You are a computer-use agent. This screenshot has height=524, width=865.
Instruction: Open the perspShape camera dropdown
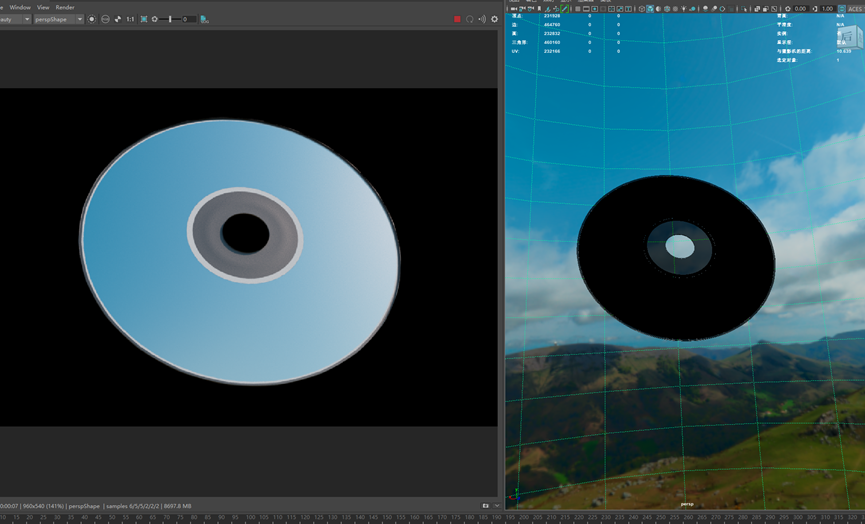pyautogui.click(x=58, y=19)
